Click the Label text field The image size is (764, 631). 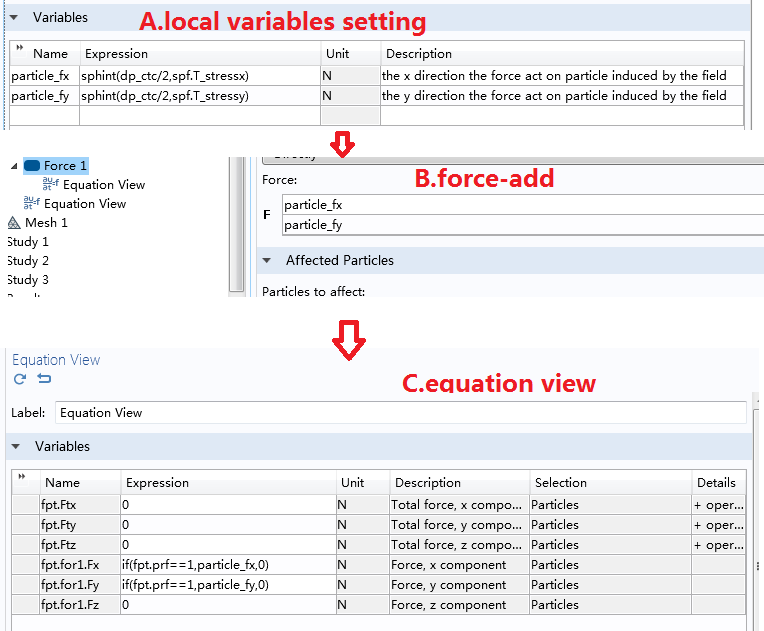point(400,413)
